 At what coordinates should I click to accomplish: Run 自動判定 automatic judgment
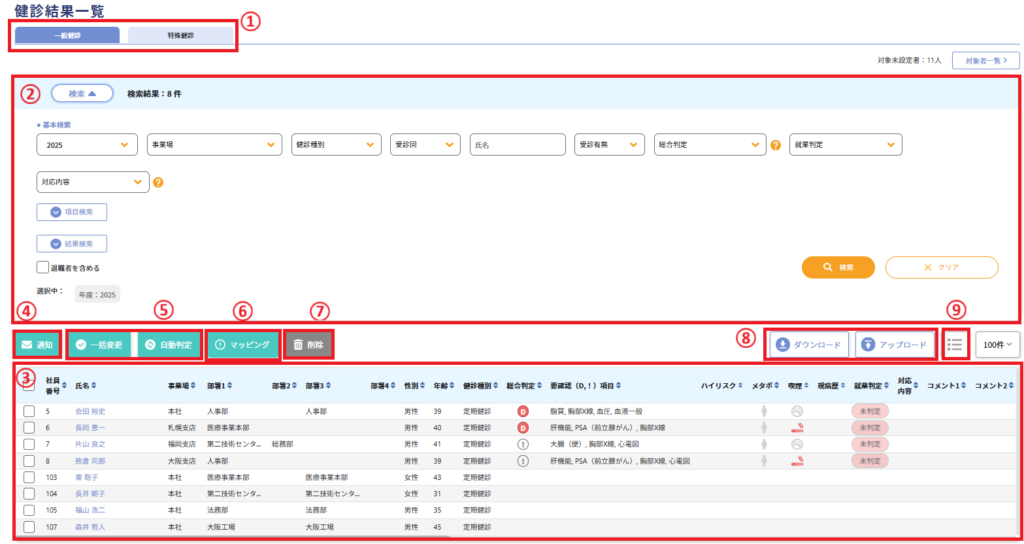(x=169, y=344)
